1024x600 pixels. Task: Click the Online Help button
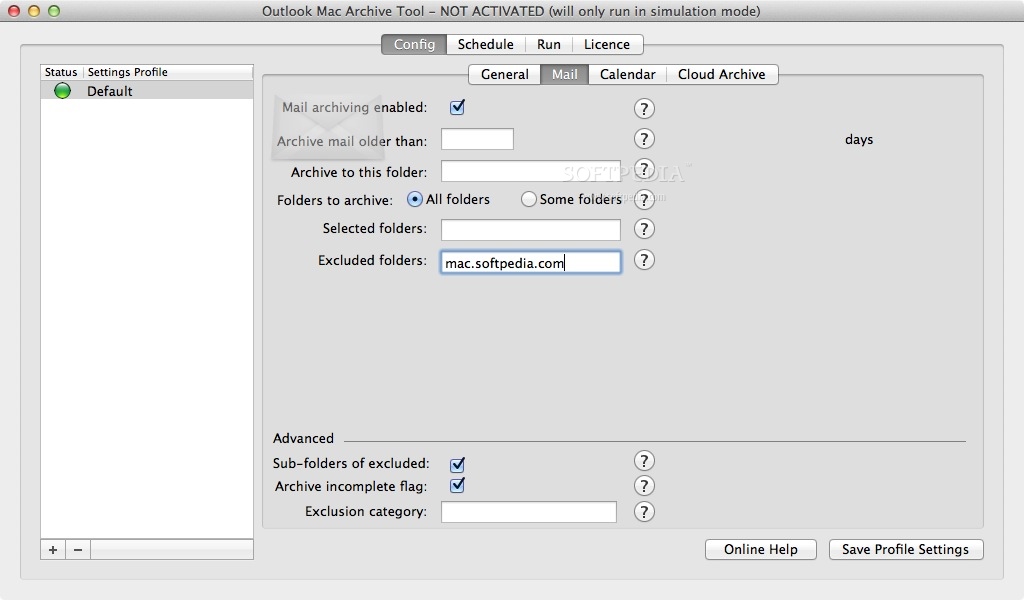761,550
